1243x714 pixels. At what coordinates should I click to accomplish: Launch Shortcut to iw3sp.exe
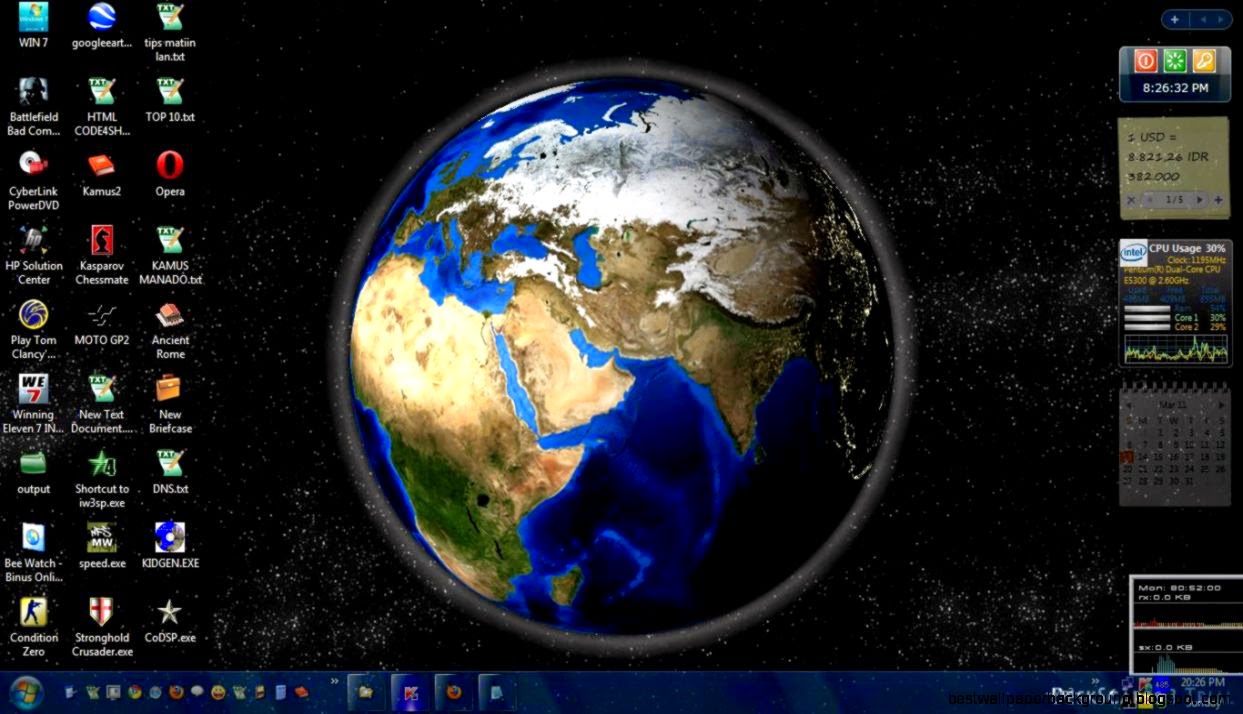pos(101,479)
